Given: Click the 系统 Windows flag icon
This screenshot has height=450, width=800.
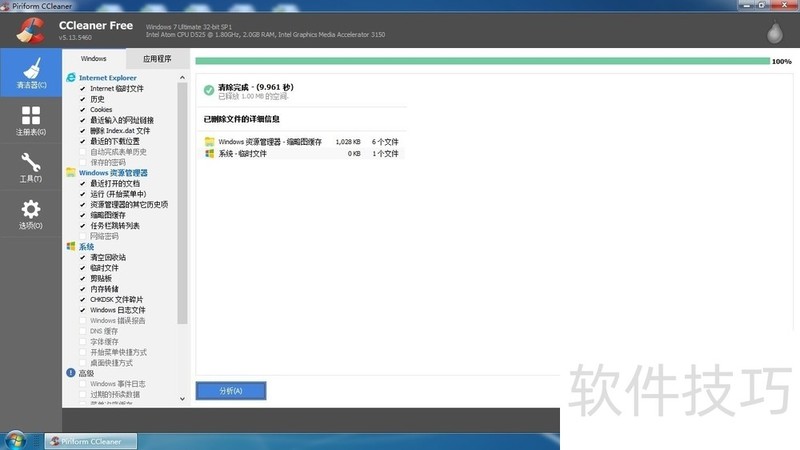Looking at the screenshot, I should (x=71, y=246).
